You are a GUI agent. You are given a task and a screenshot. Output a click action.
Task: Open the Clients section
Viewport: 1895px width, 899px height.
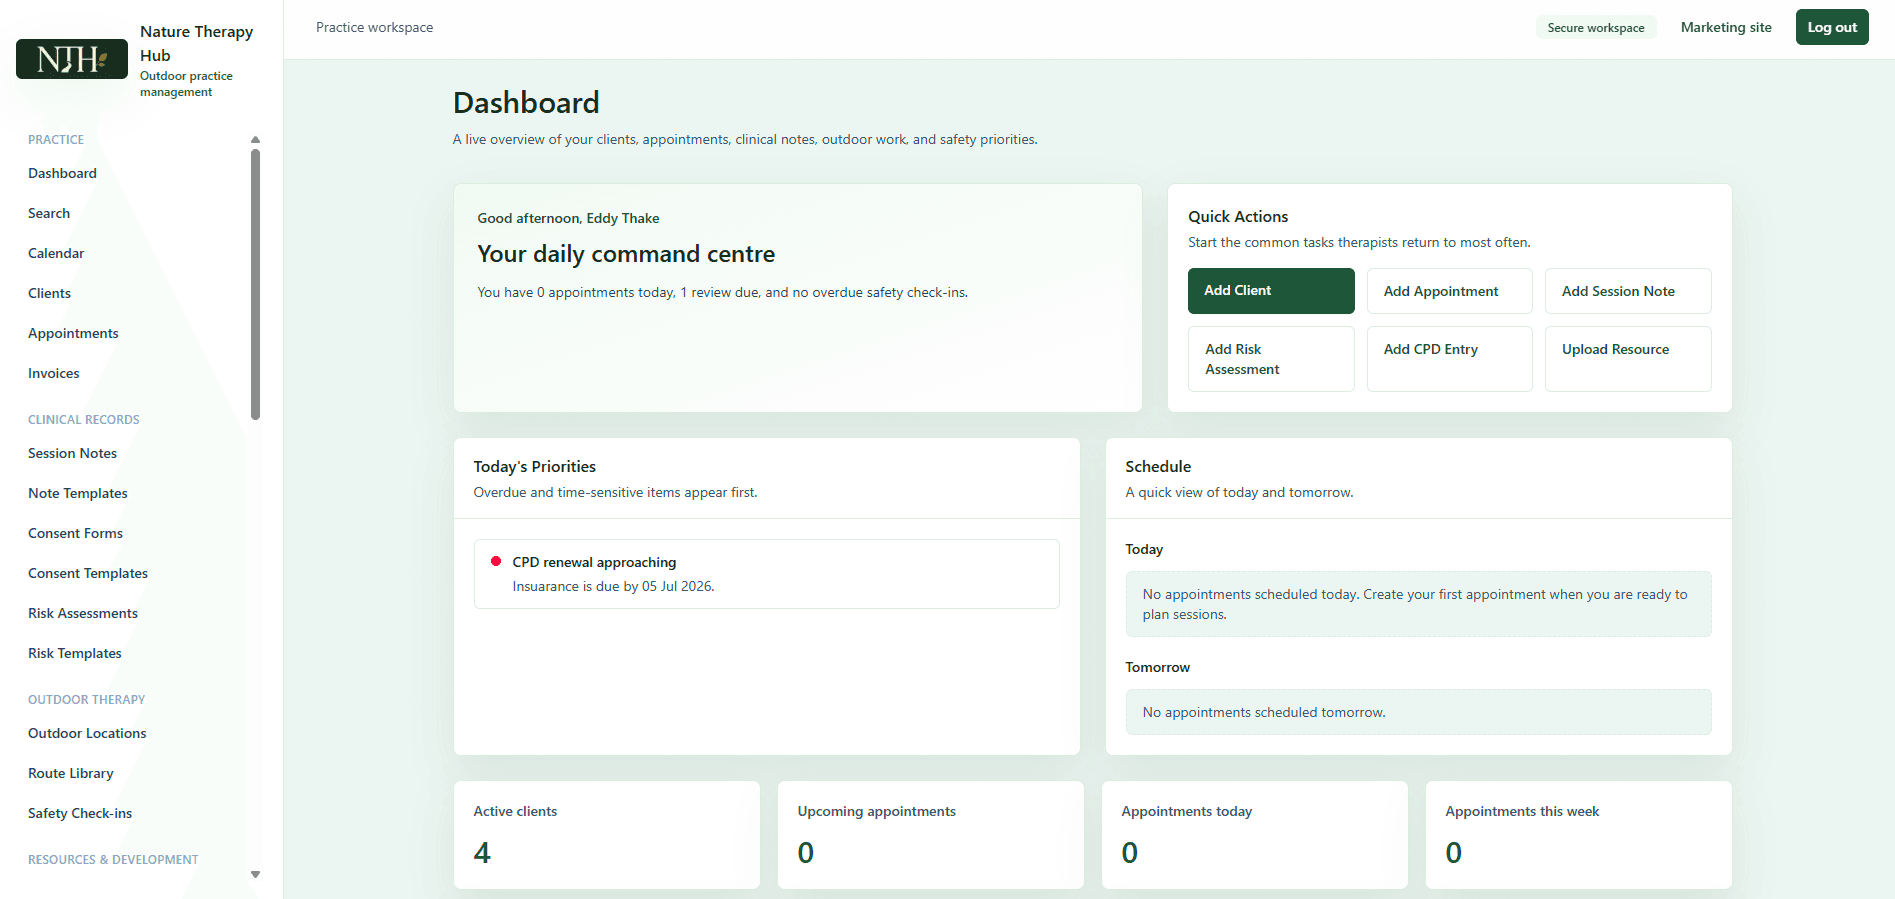point(49,293)
